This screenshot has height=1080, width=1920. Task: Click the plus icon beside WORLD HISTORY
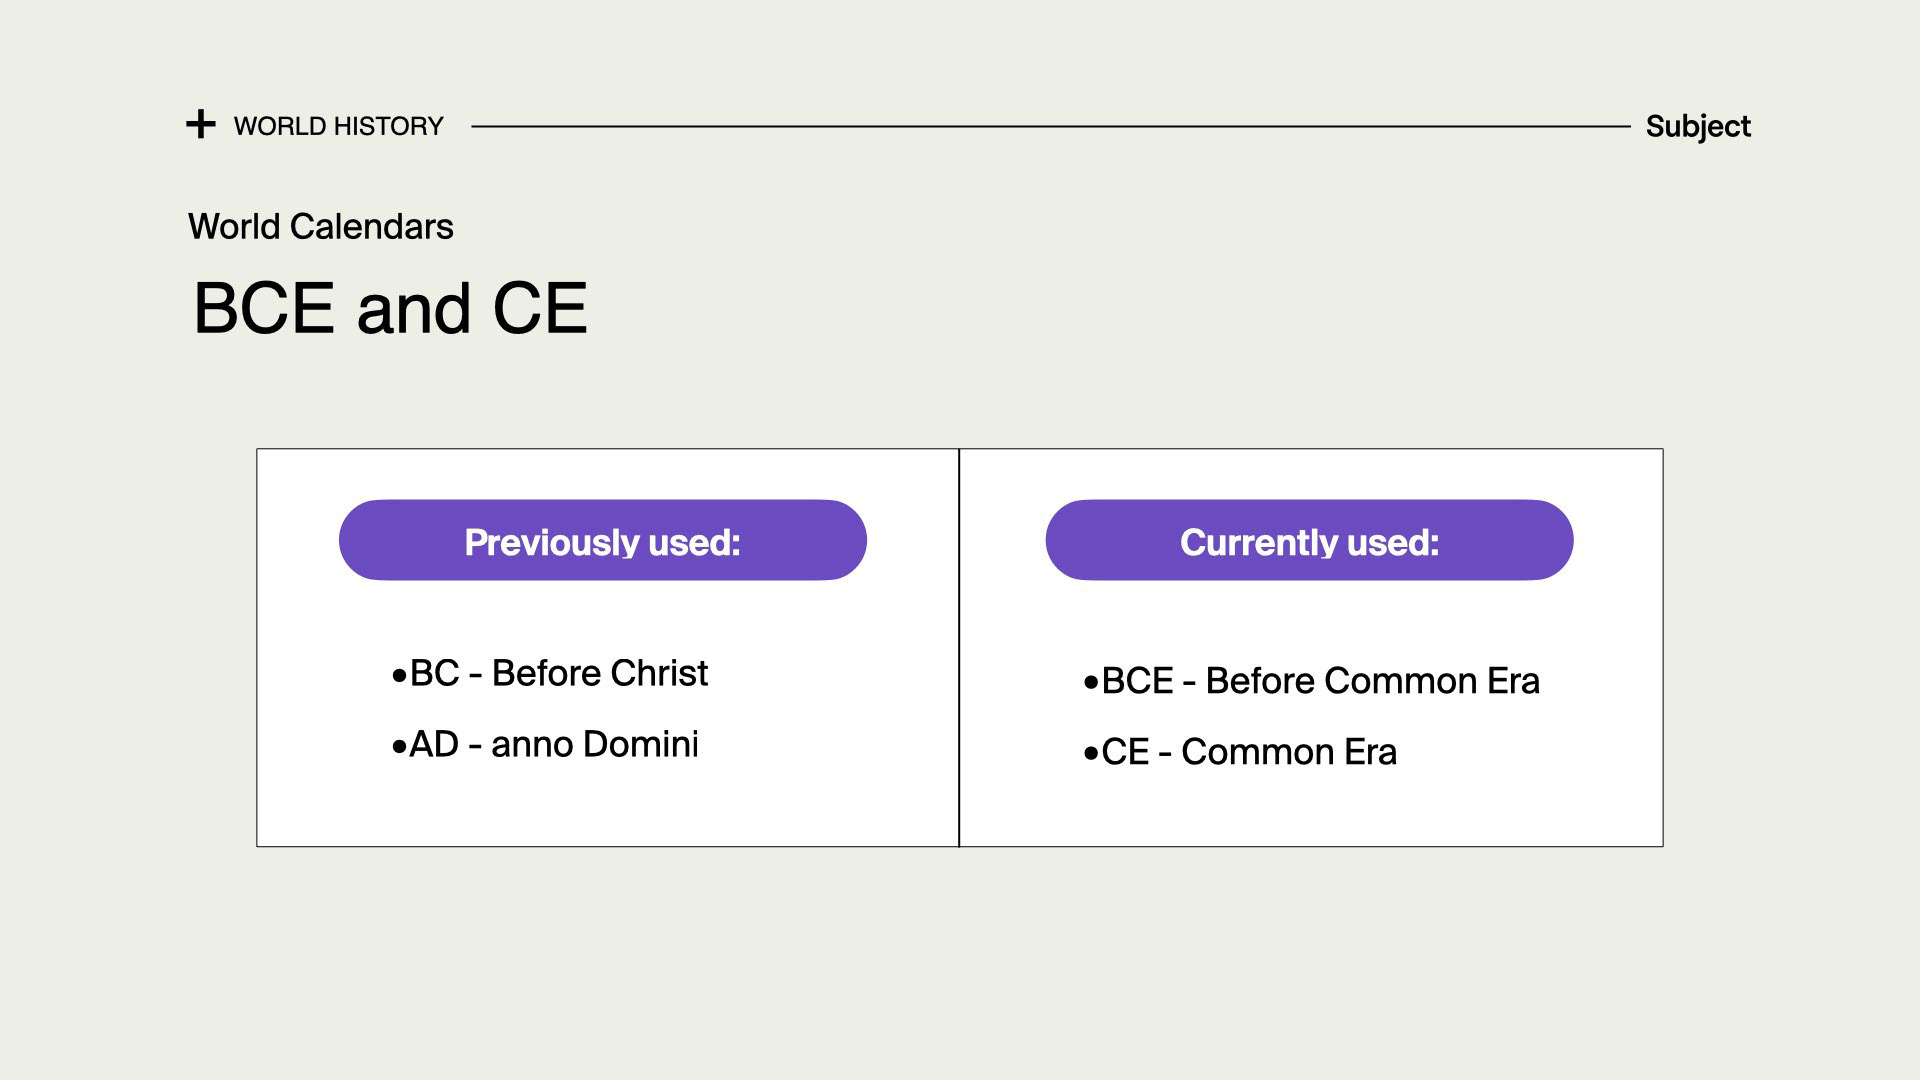(201, 125)
